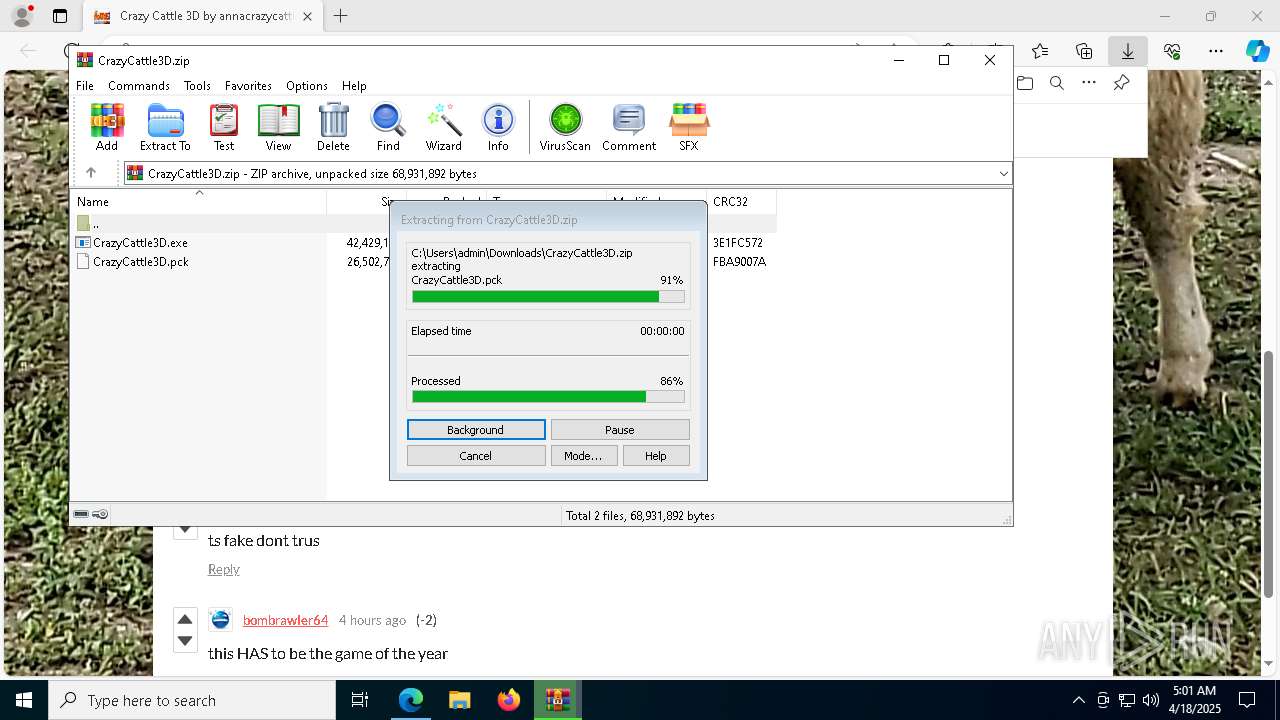Open more options in downloads panel
Viewport: 1280px width, 720px height.
1089,83
